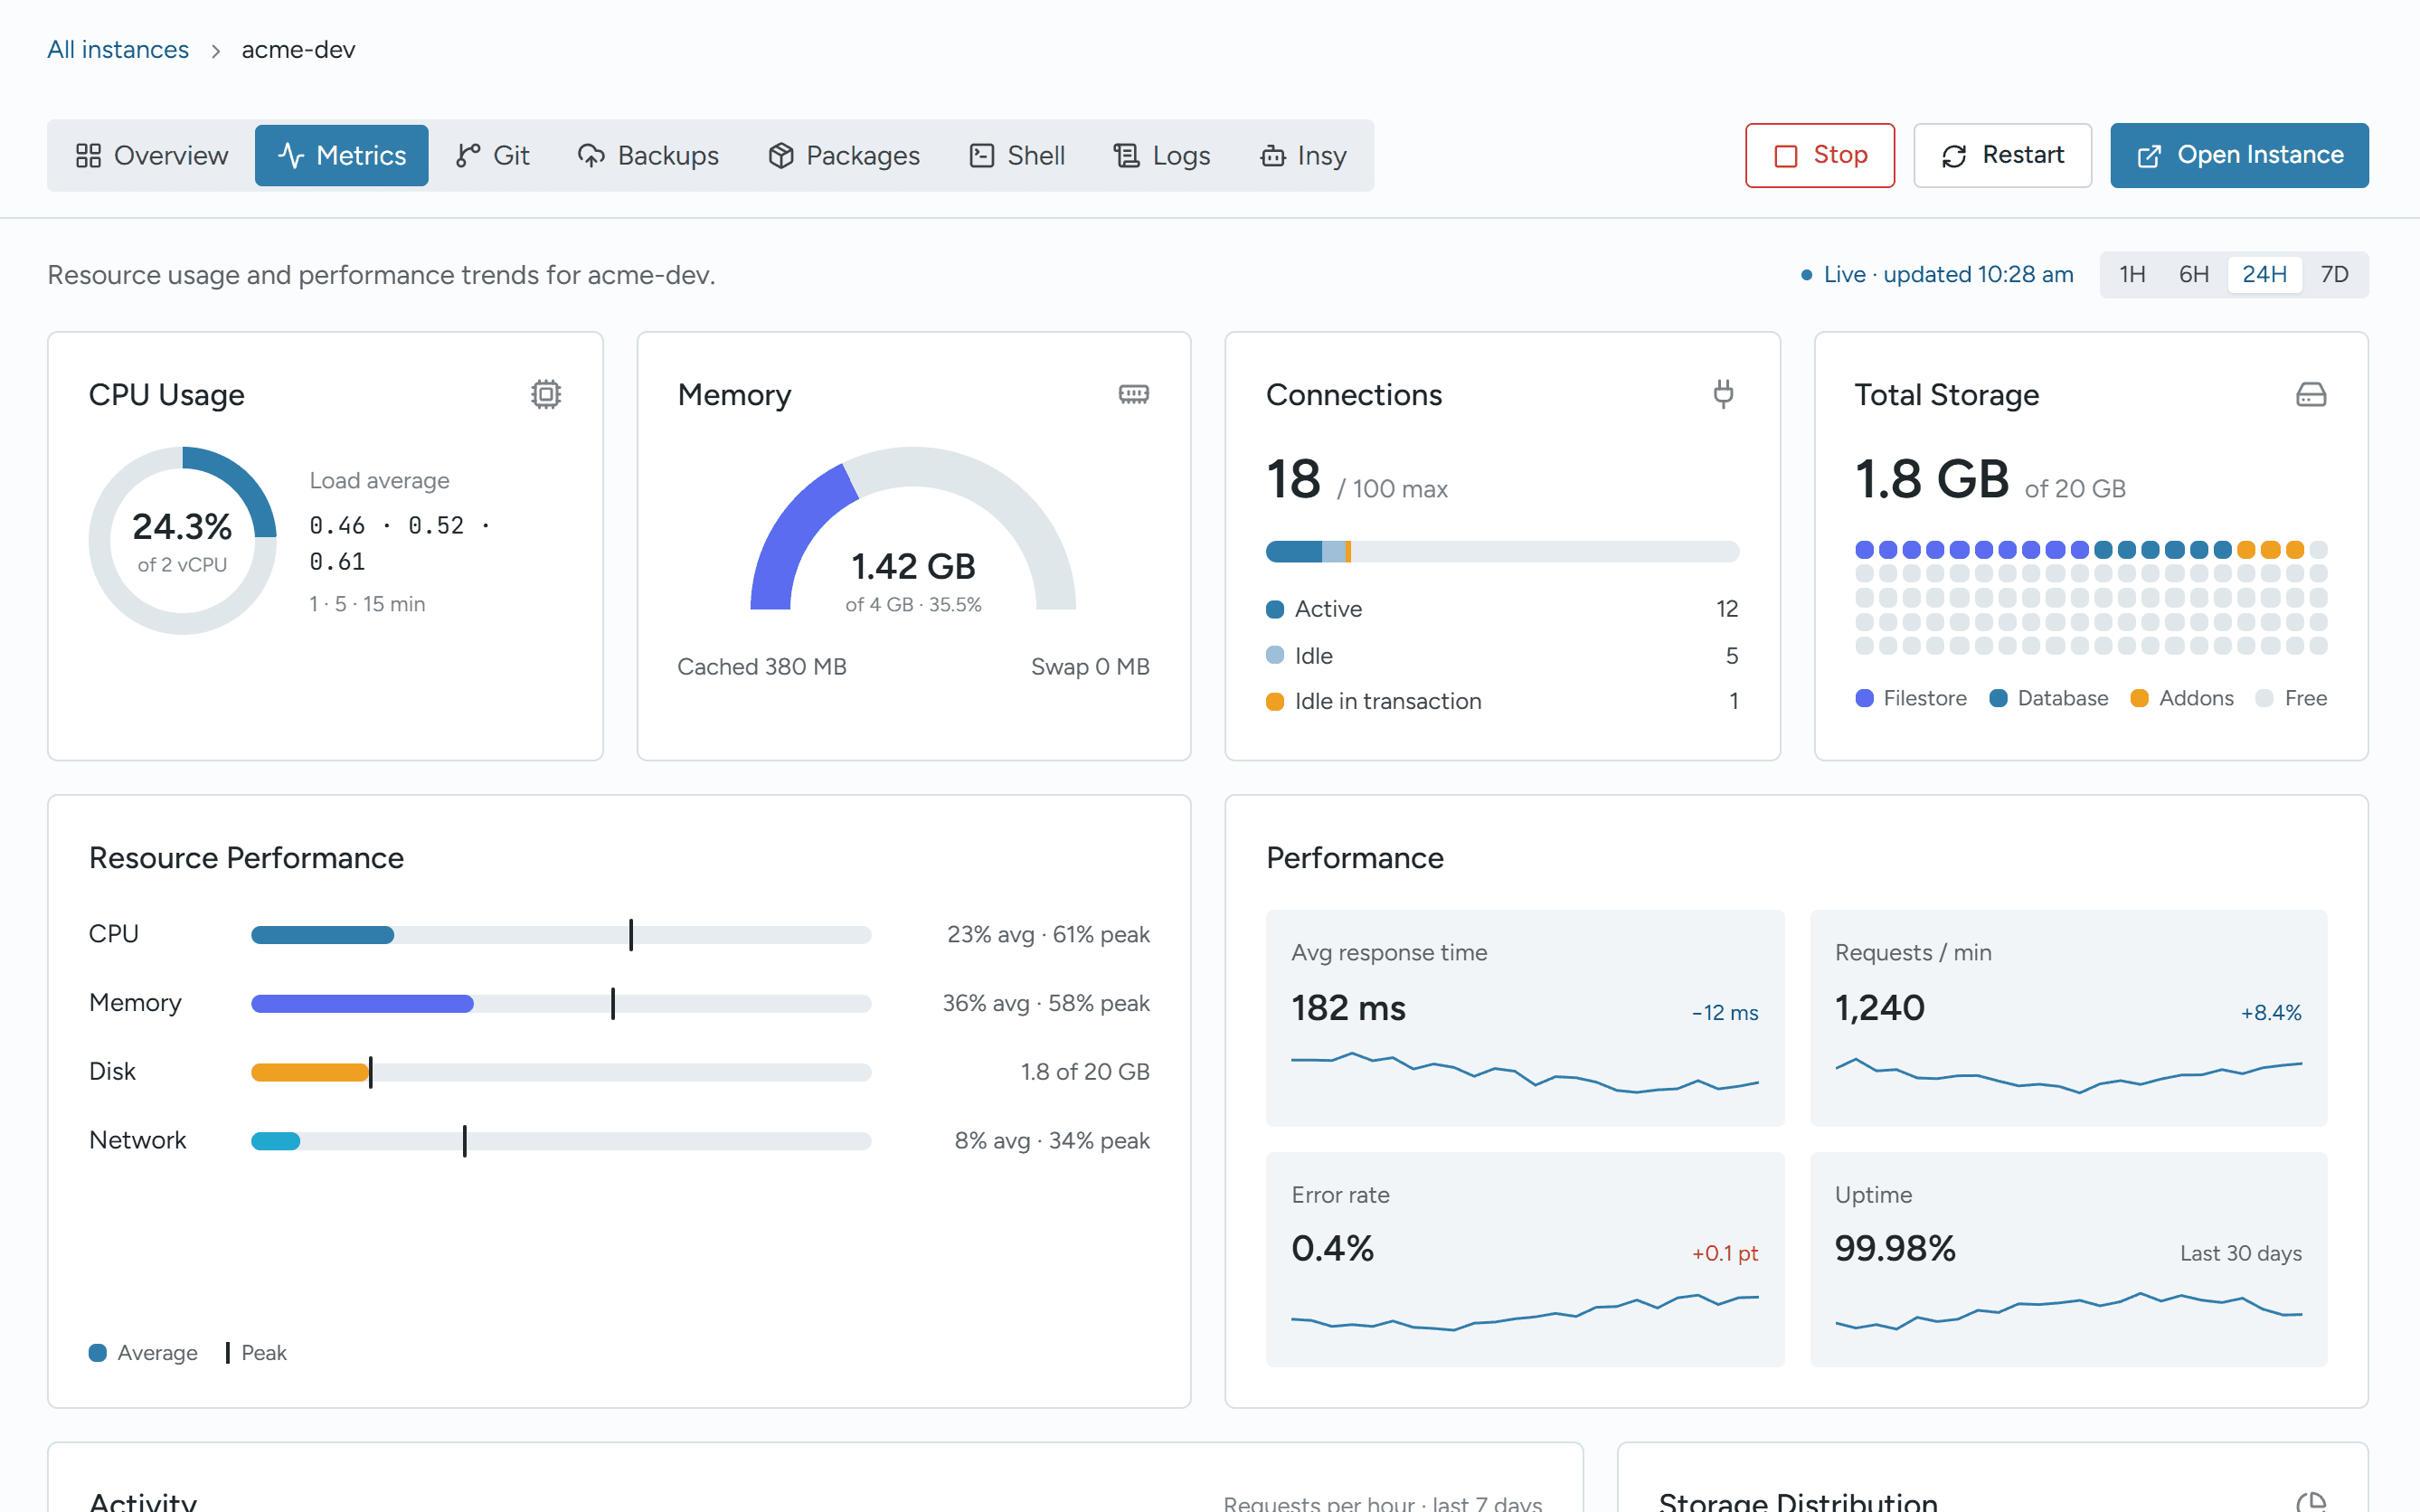View the Logs tab
2420x1512 pixels.
pyautogui.click(x=1162, y=155)
